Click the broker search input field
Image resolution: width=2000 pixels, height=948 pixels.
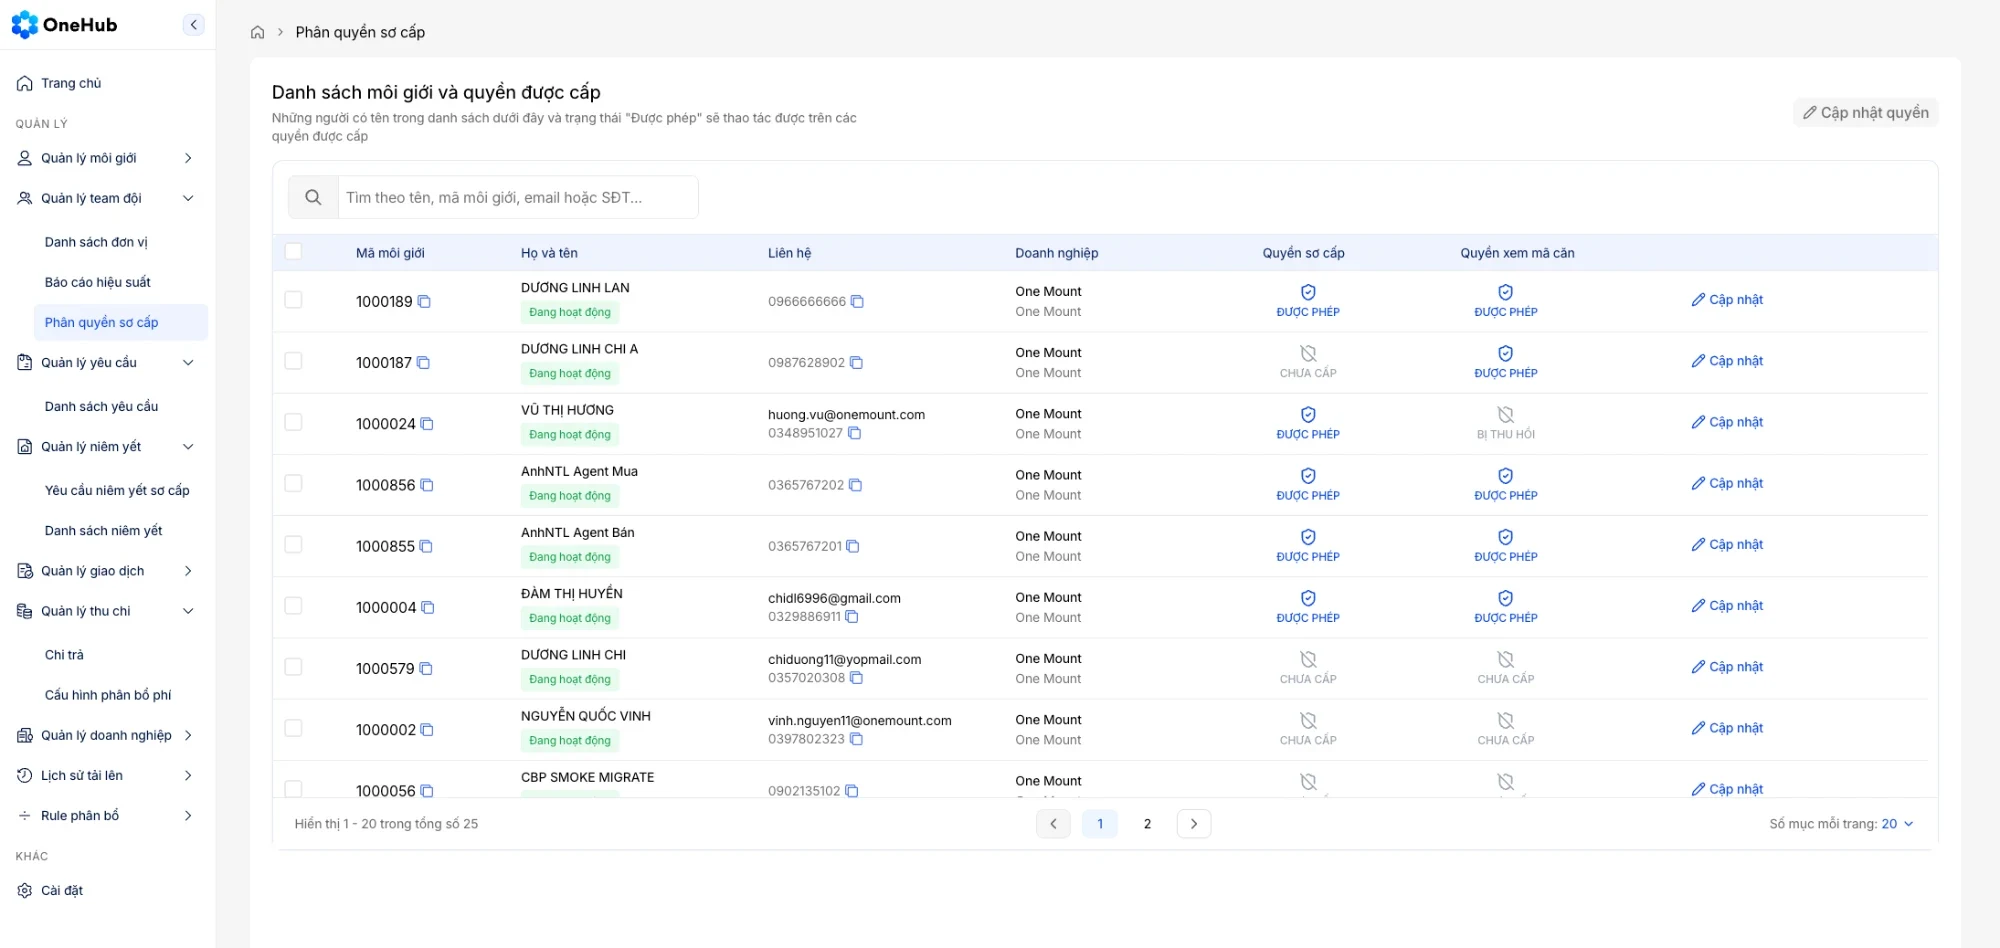pos(518,197)
